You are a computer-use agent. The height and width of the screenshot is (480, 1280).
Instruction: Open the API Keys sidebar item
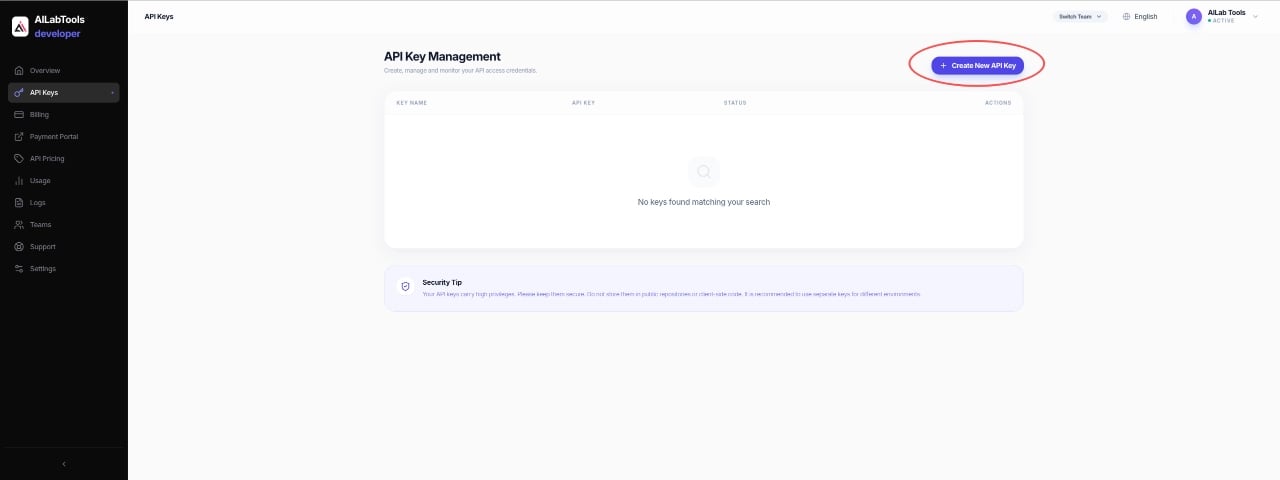coord(64,93)
